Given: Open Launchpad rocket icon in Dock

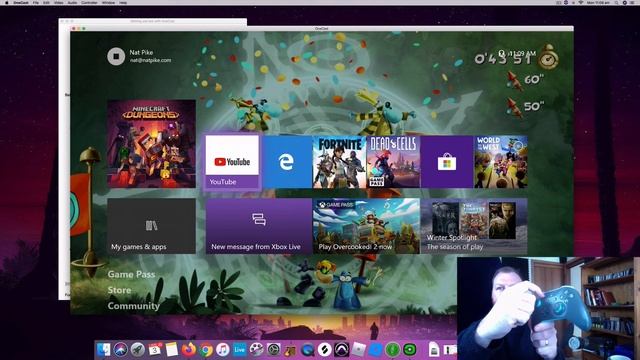Looking at the screenshot, I should [x=138, y=350].
